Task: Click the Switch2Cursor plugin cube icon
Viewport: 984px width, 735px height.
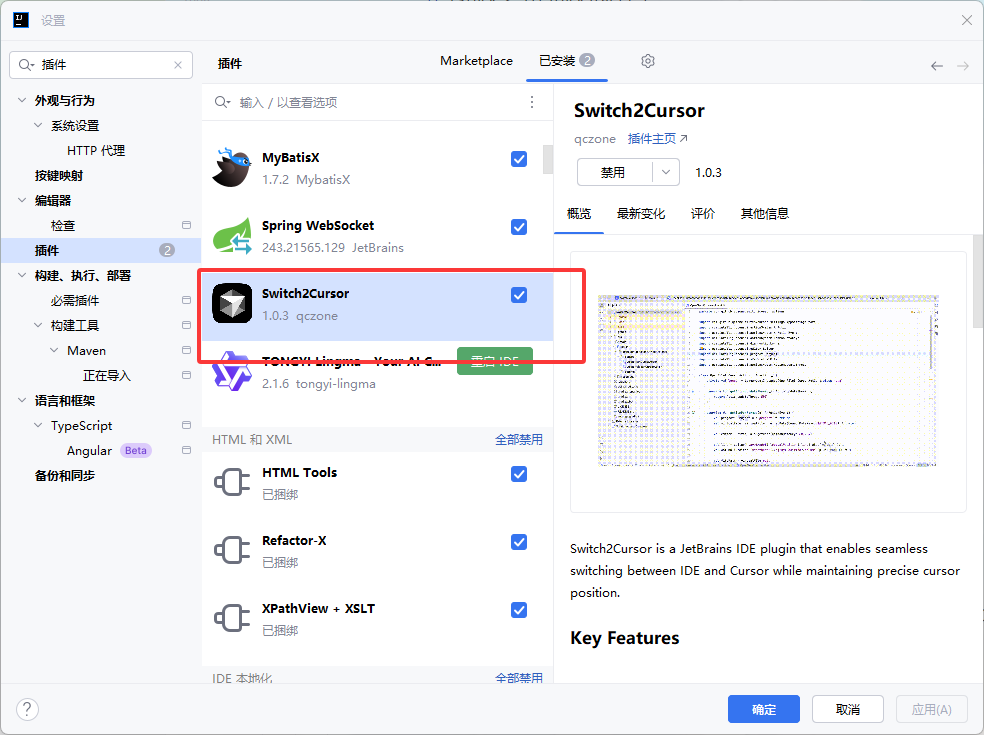Action: (232, 303)
